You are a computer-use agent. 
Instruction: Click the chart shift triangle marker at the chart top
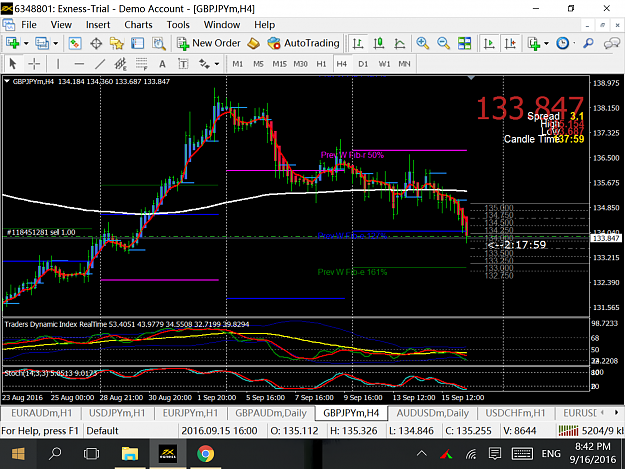click(471, 78)
